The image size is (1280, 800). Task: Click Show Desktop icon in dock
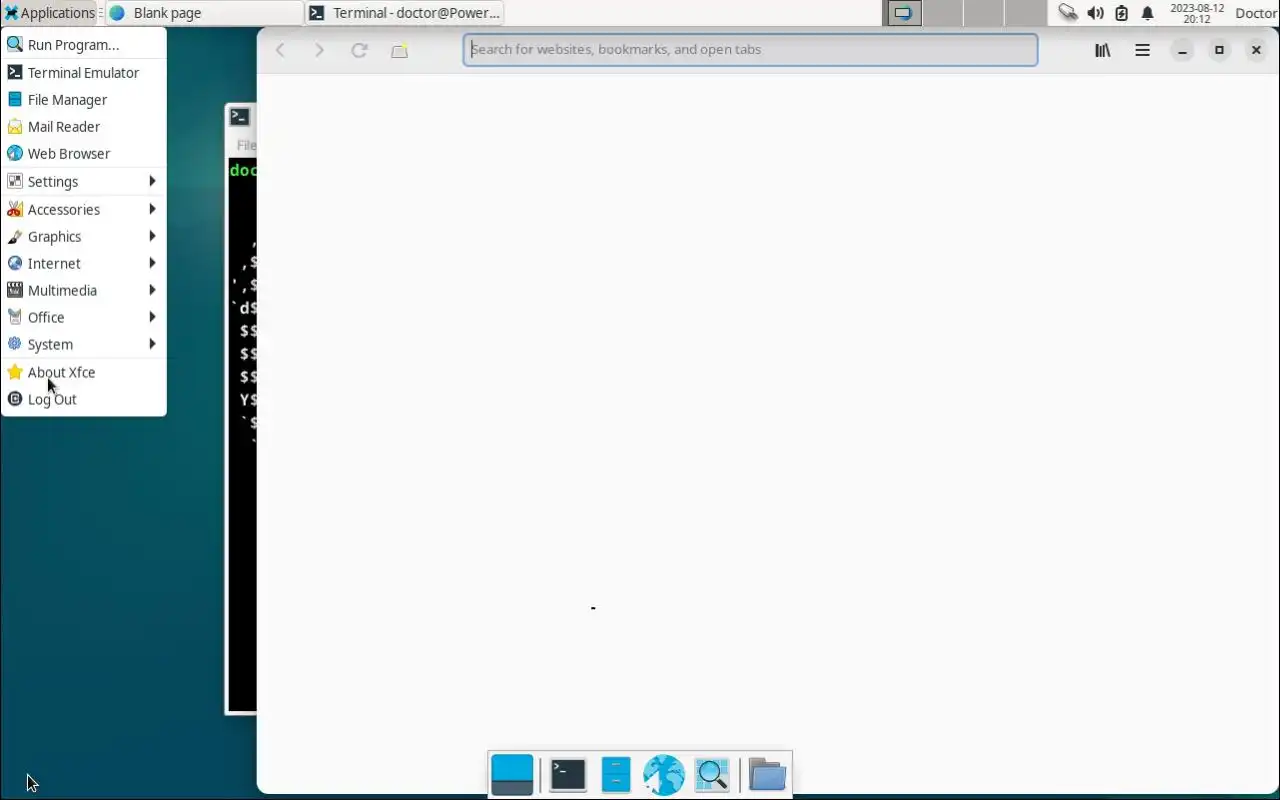(x=512, y=774)
